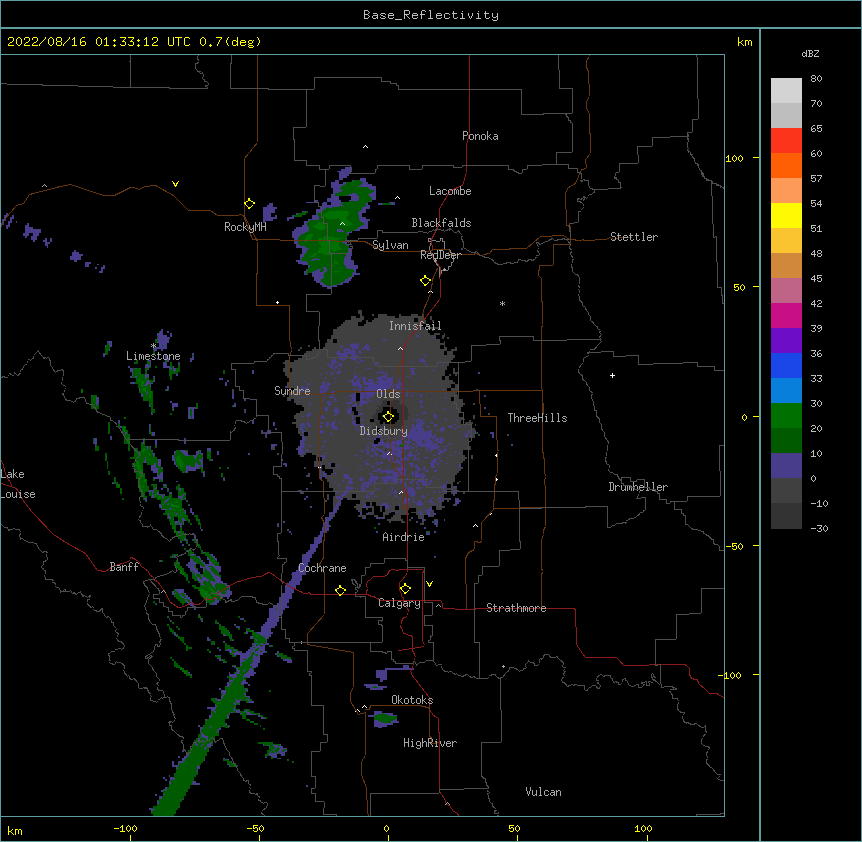Click the Ponoka city label
This screenshot has height=842, width=862.
pos(480,136)
